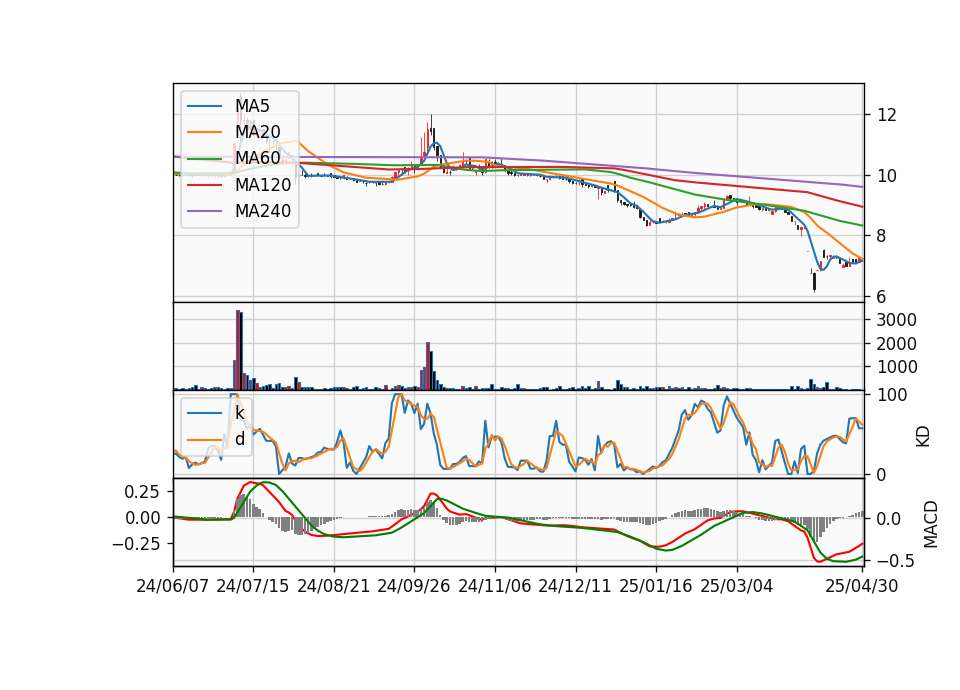Click the 25/04/30 date tick label
Viewport: 960px width, 690px height.
pyautogui.click(x=862, y=586)
